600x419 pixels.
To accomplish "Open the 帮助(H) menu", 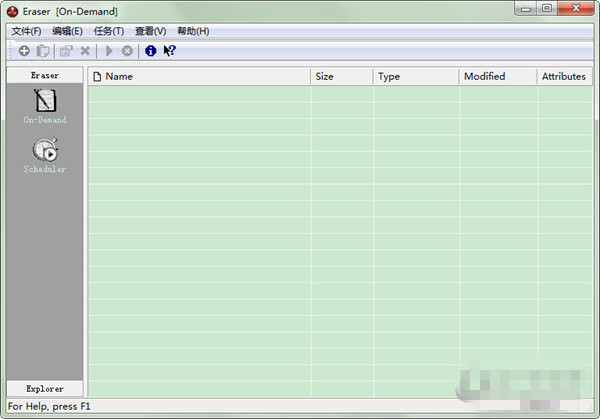I will [193, 31].
